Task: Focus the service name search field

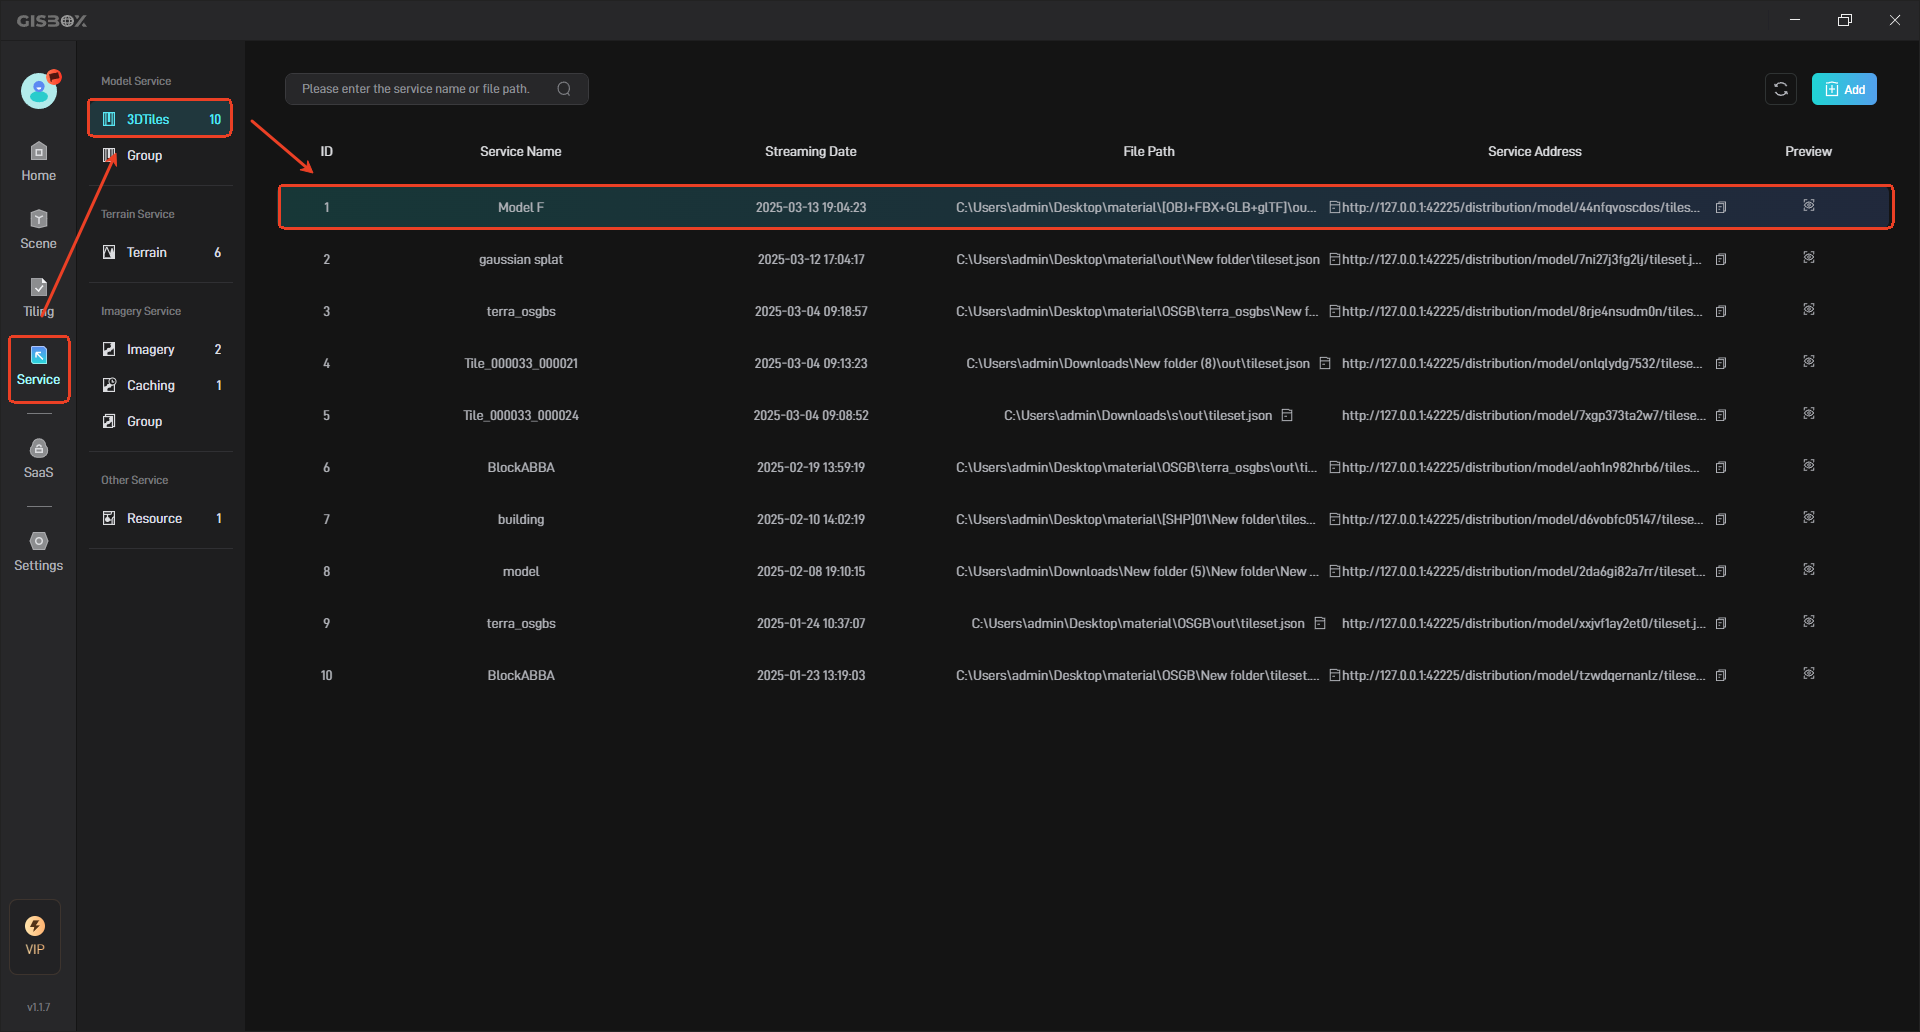Action: 437,89
